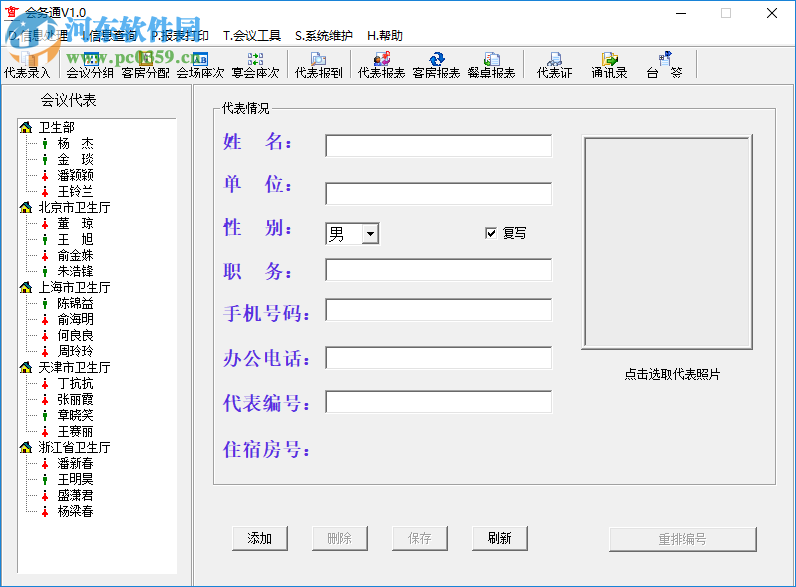Click the 重排编号 button
Screen dimensions: 796x587
coord(683,539)
